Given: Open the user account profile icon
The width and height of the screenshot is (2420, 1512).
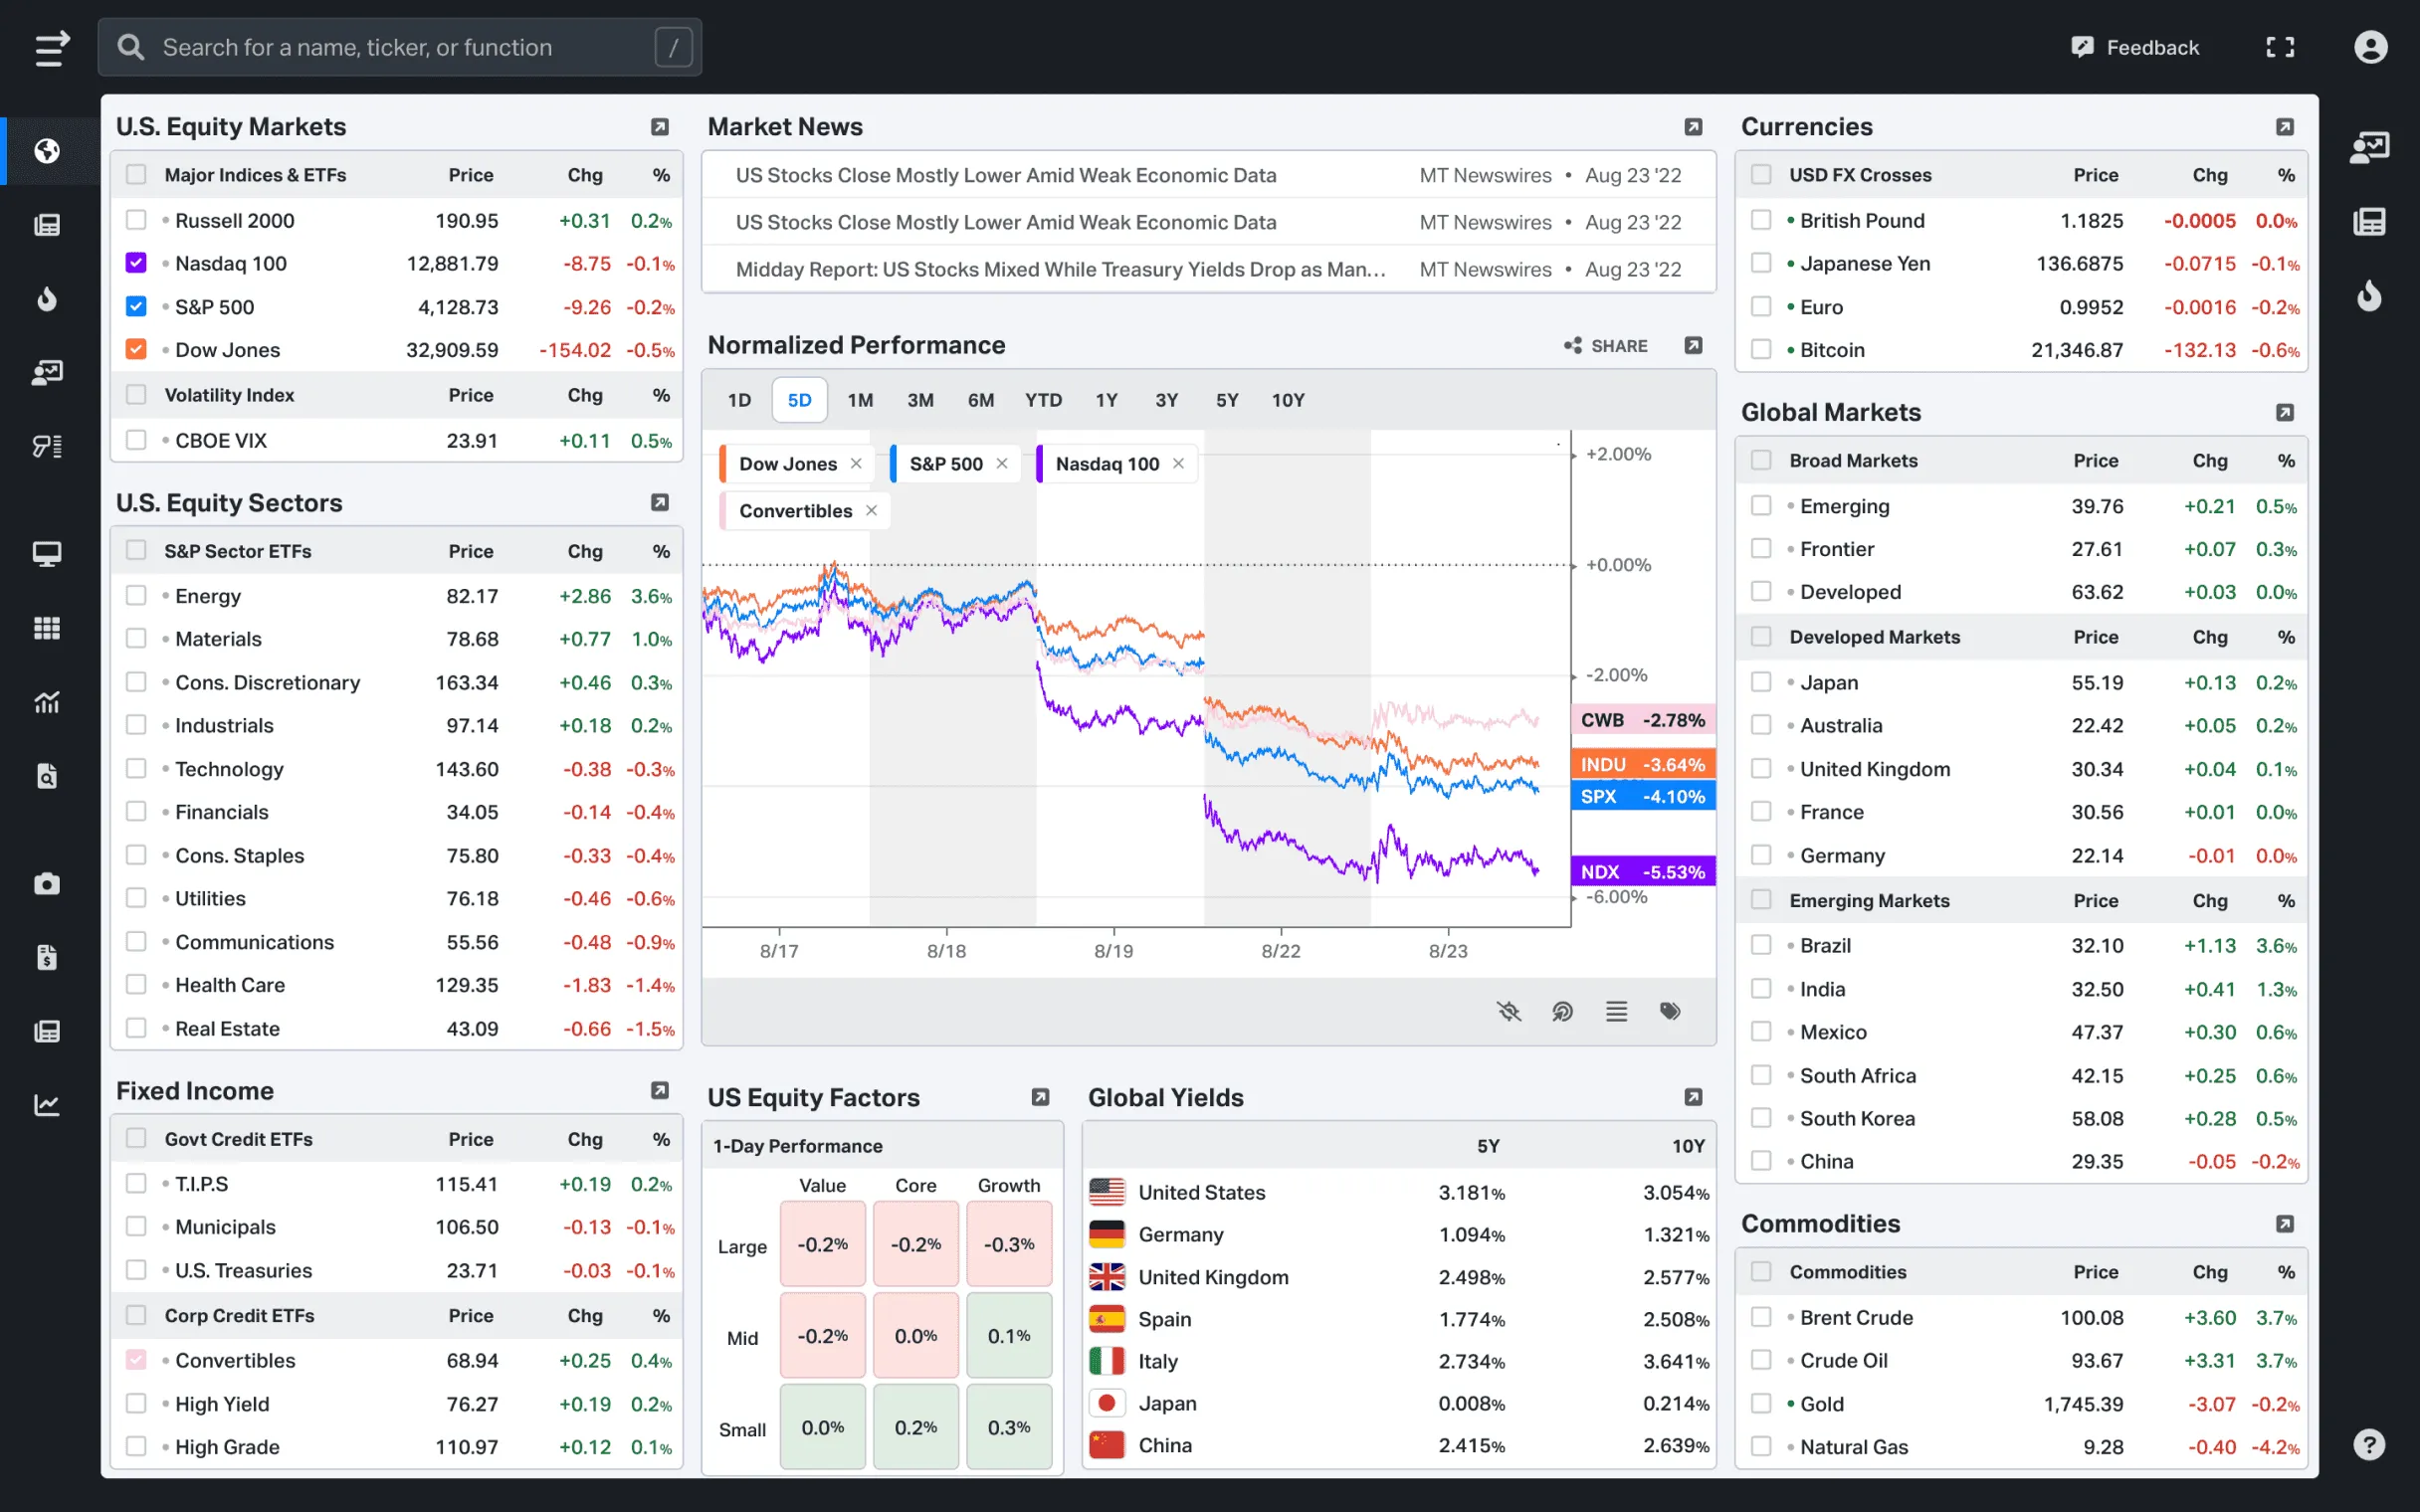Looking at the screenshot, I should click(2370, 47).
